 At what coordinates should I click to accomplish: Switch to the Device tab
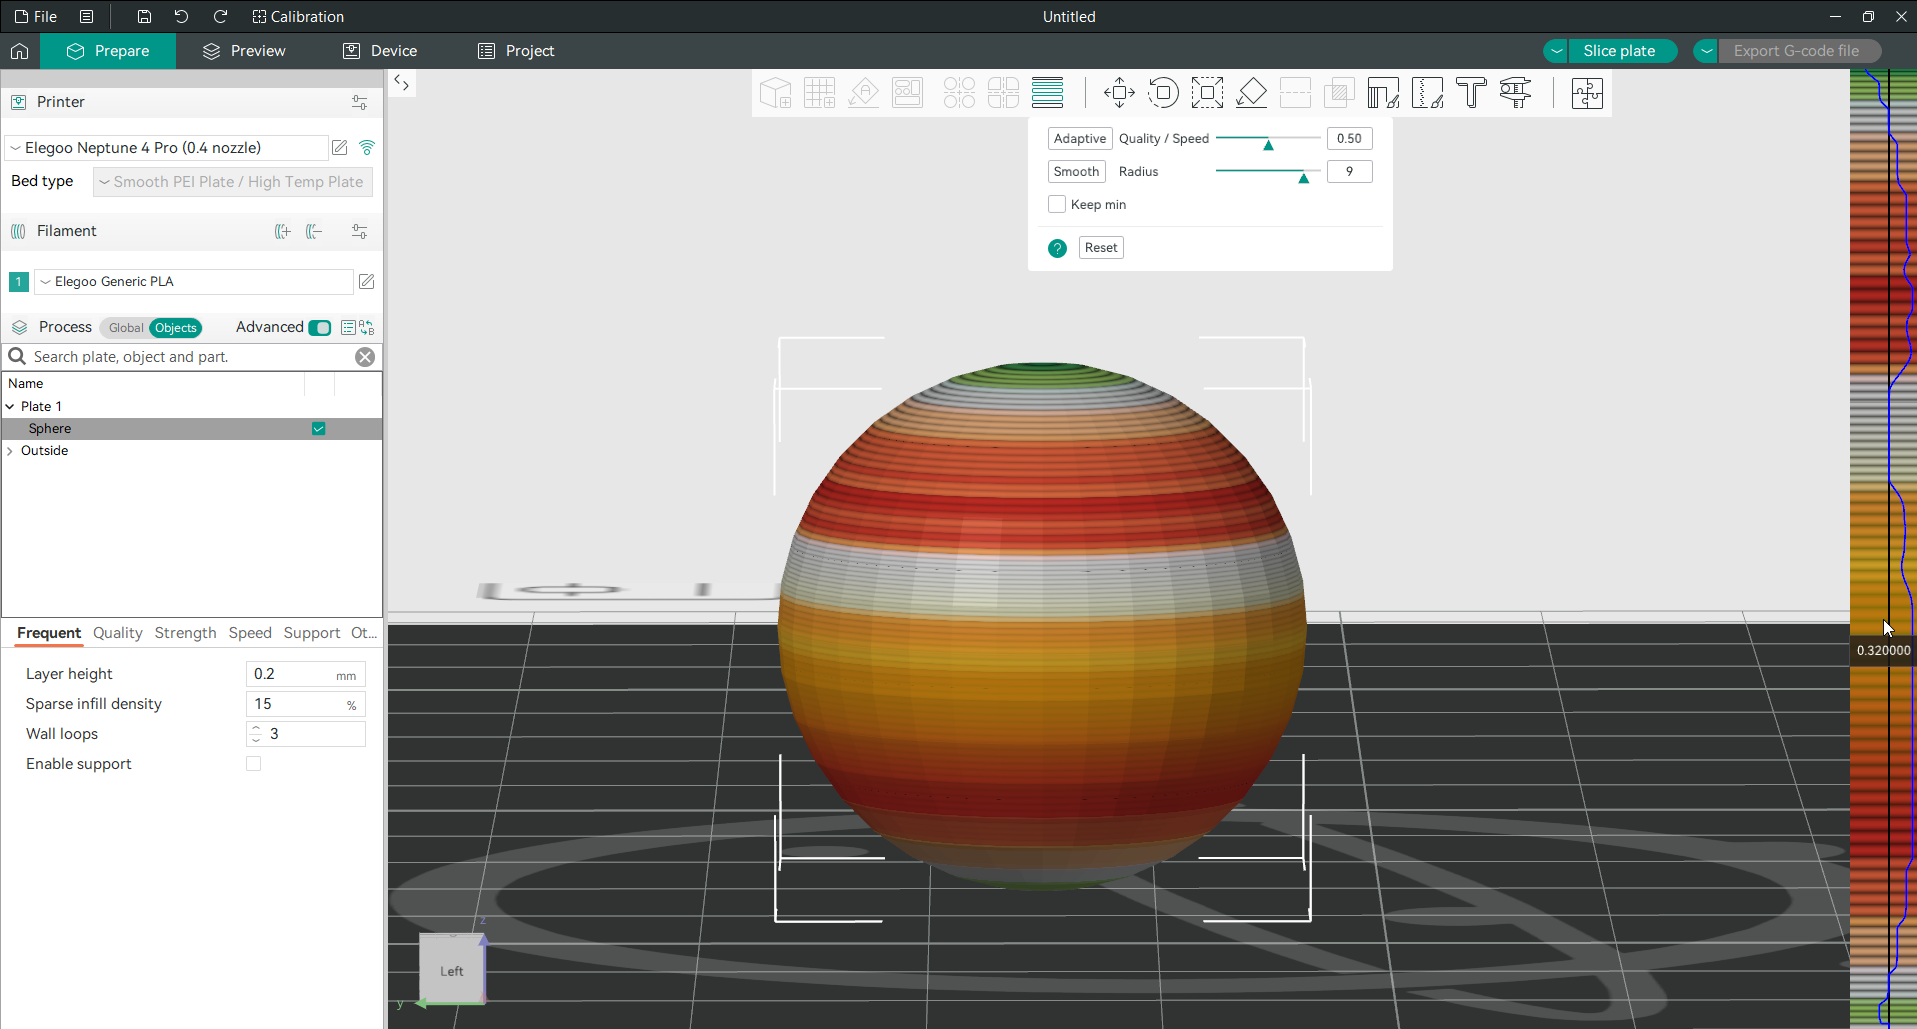click(x=380, y=51)
